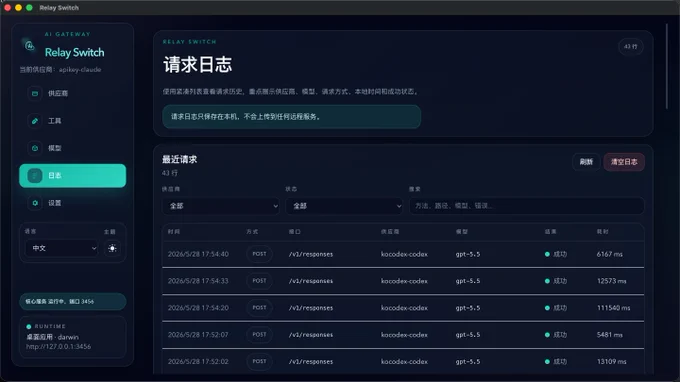Viewport: 680px width, 382px height.
Task: Click the 刷新 button
Action: click(x=586, y=162)
